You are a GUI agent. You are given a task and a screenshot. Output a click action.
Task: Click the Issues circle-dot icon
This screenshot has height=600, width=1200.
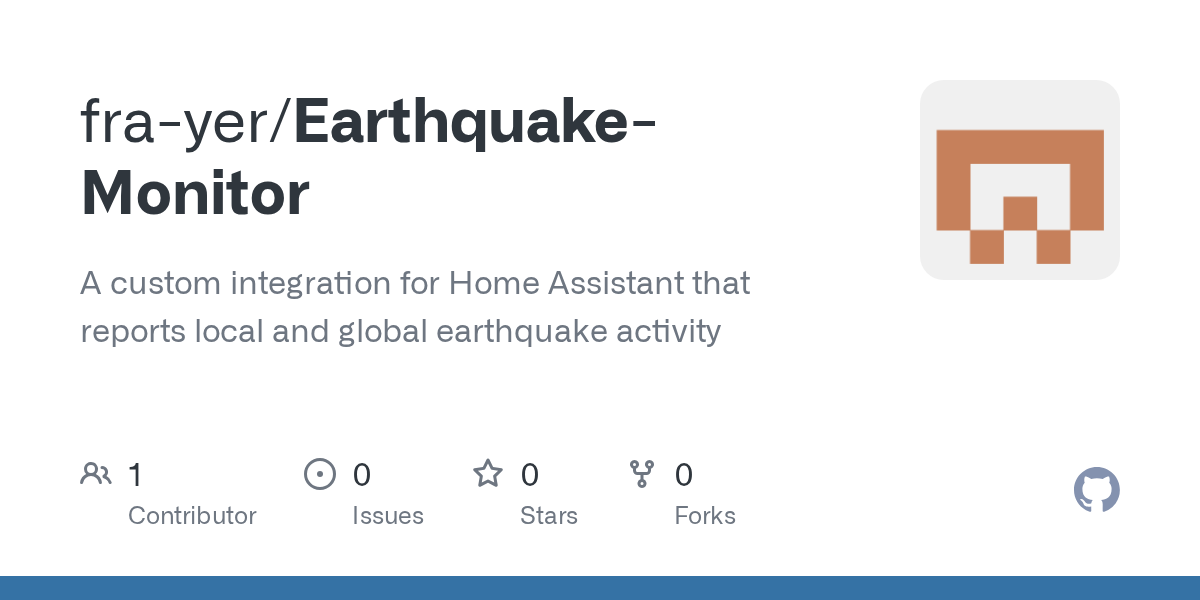pos(319,473)
